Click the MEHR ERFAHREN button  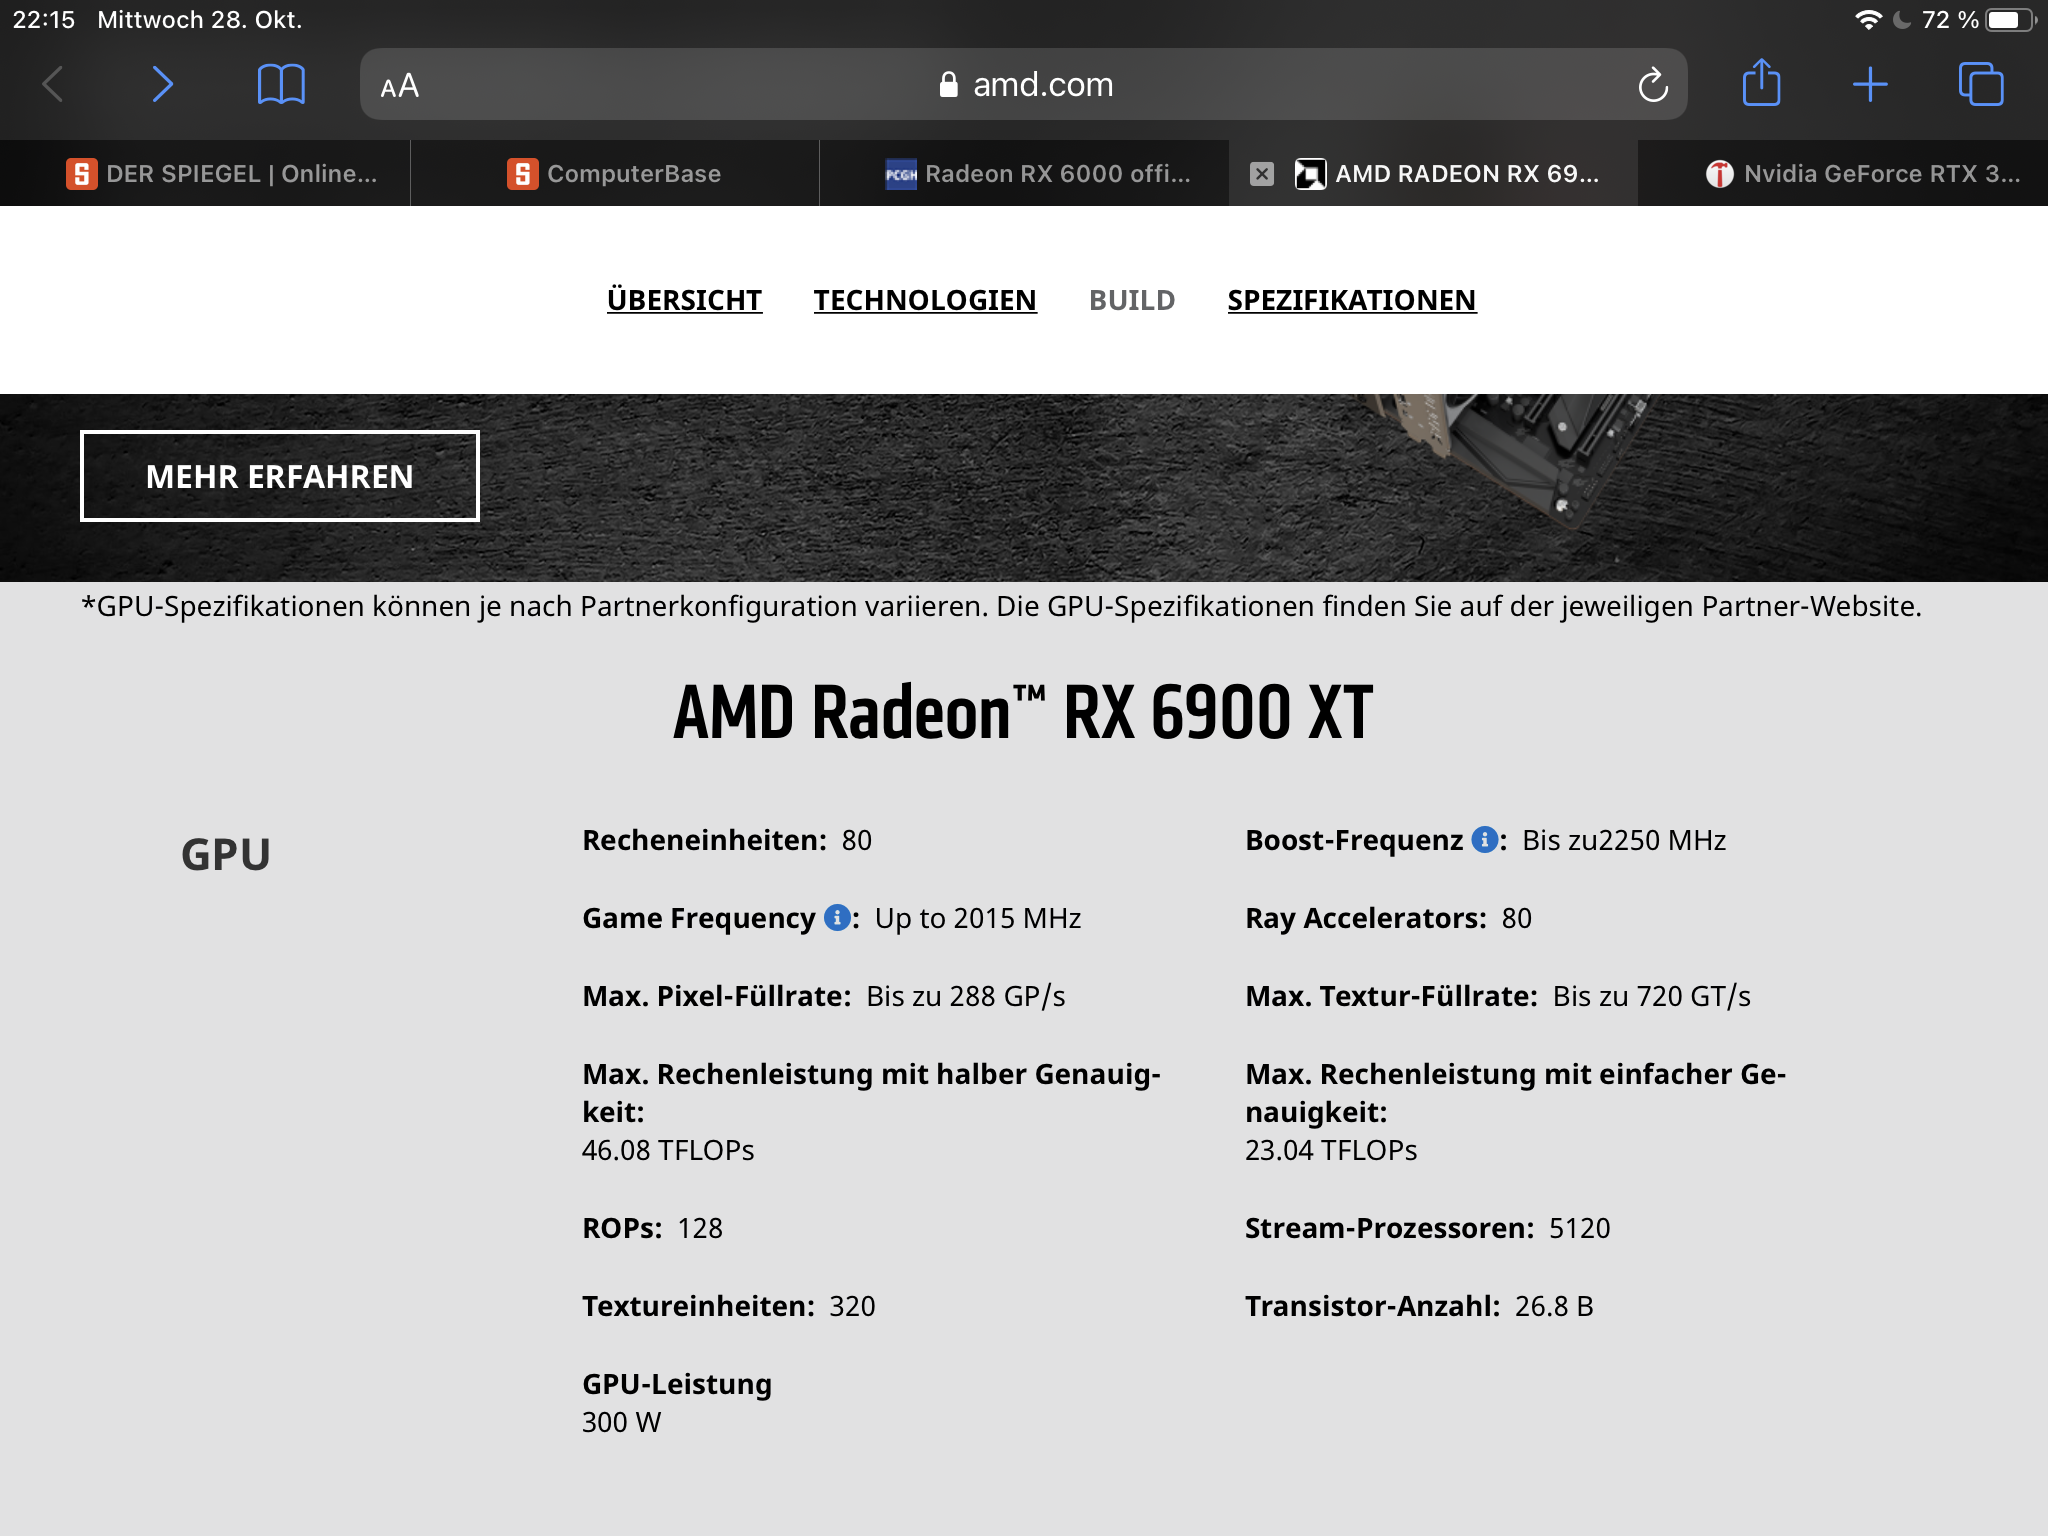tap(280, 476)
